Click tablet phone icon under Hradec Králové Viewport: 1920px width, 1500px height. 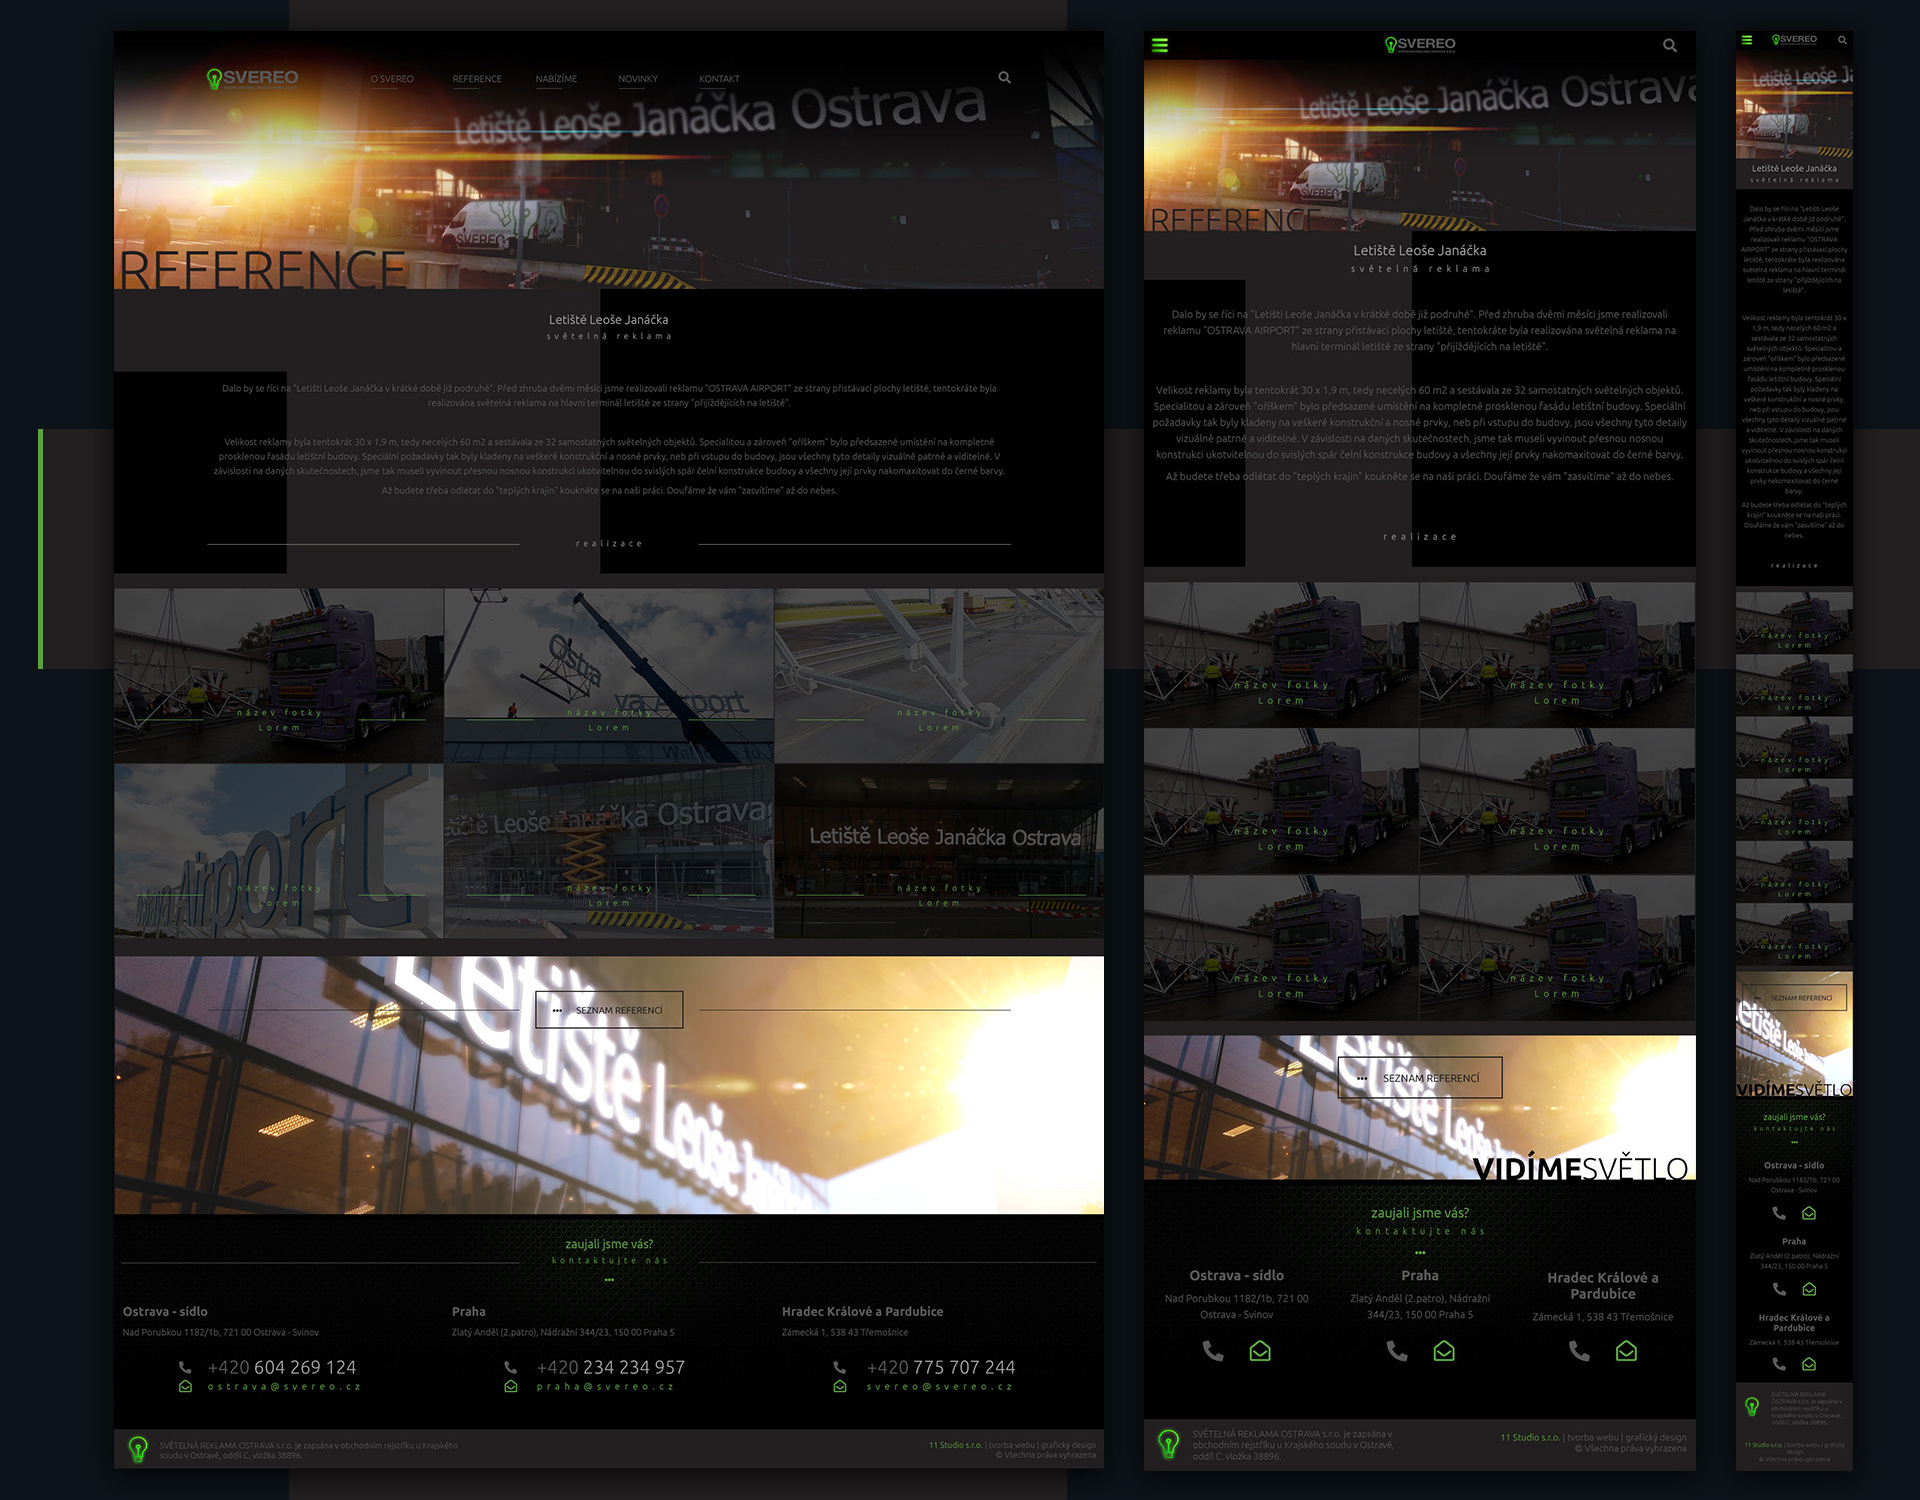[1579, 1351]
